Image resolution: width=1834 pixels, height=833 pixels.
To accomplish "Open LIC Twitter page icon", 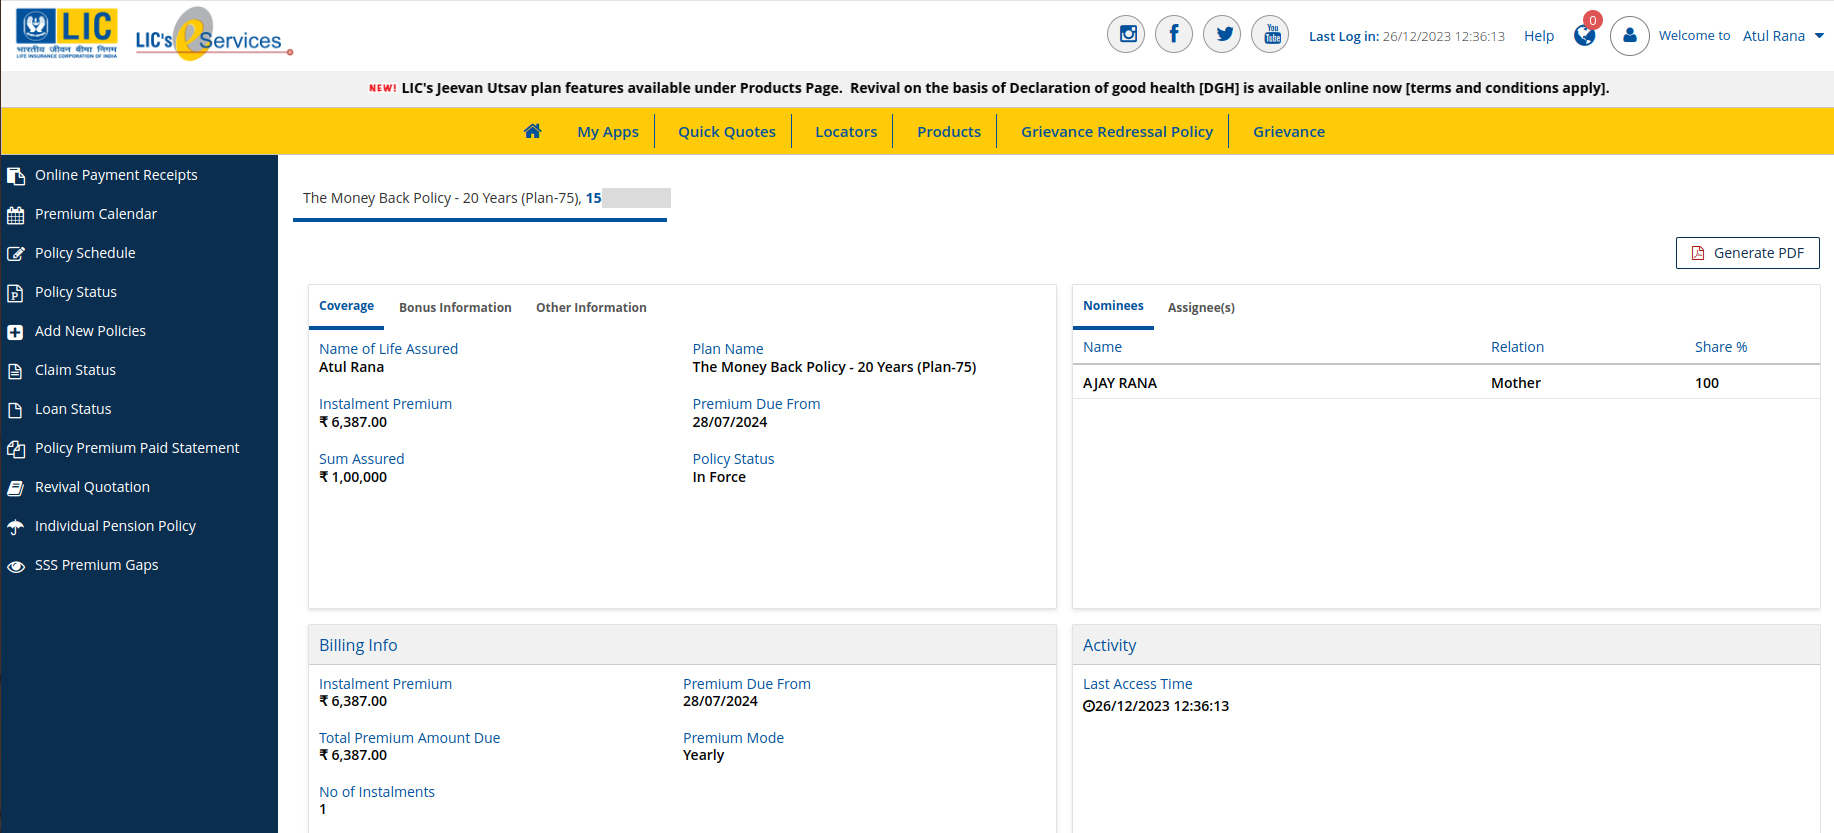I will [1222, 34].
